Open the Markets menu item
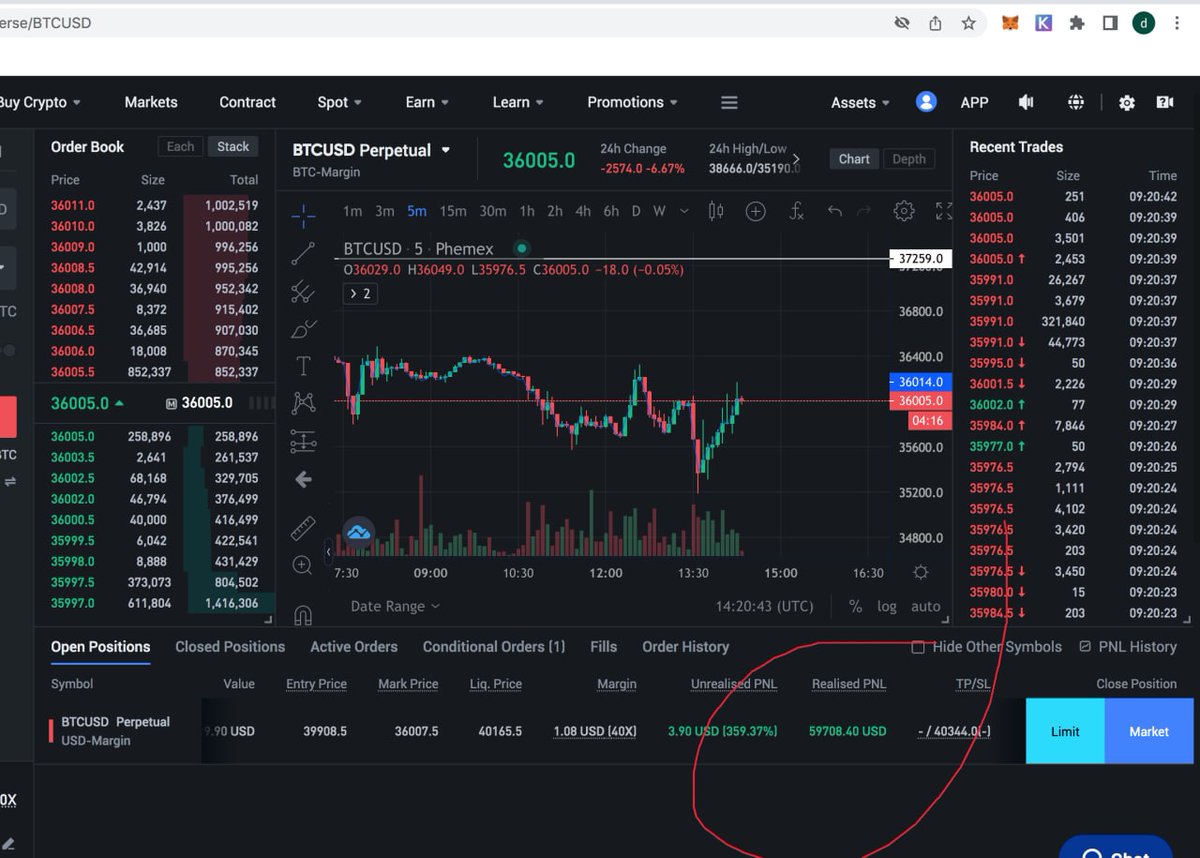1200x858 pixels. click(151, 102)
